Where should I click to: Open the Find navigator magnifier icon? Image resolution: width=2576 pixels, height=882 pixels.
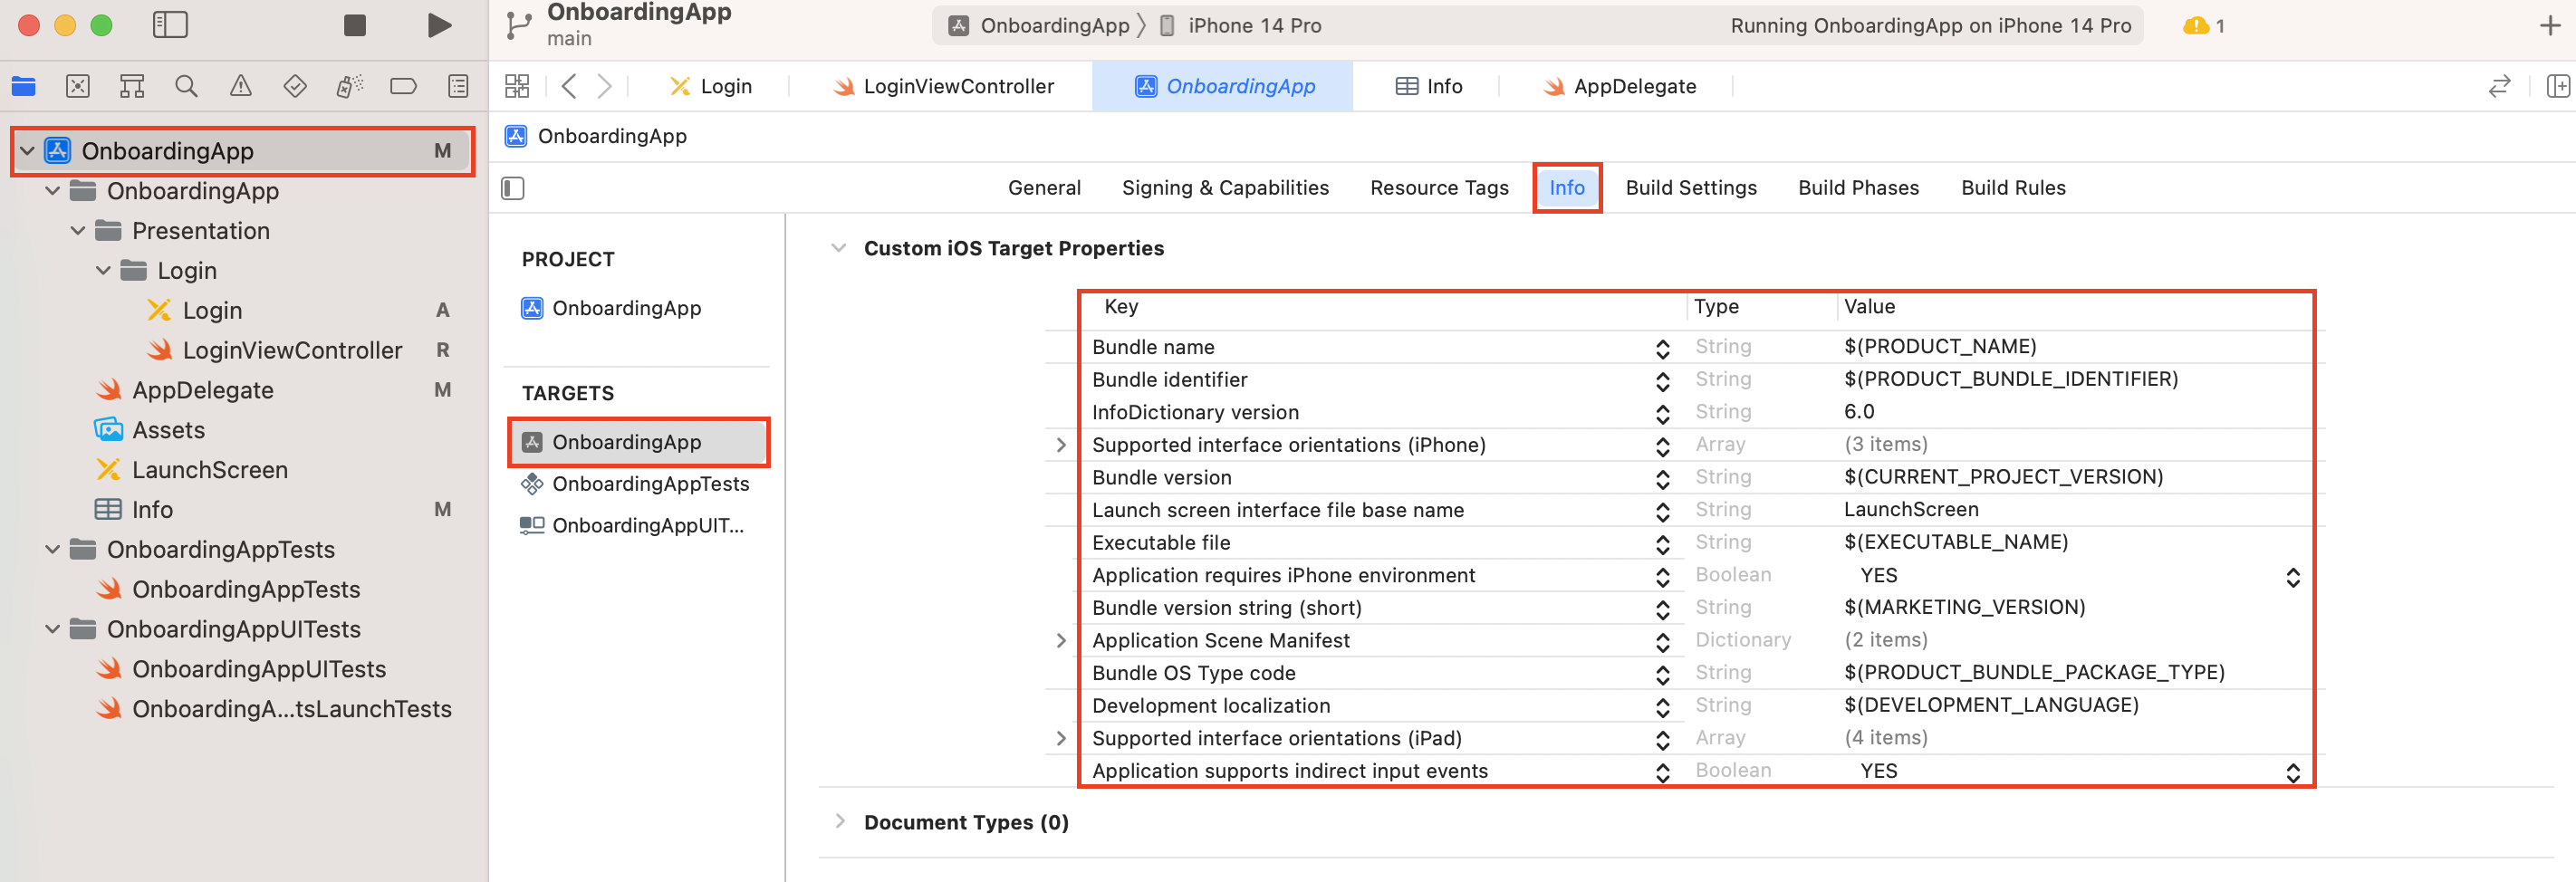point(186,86)
